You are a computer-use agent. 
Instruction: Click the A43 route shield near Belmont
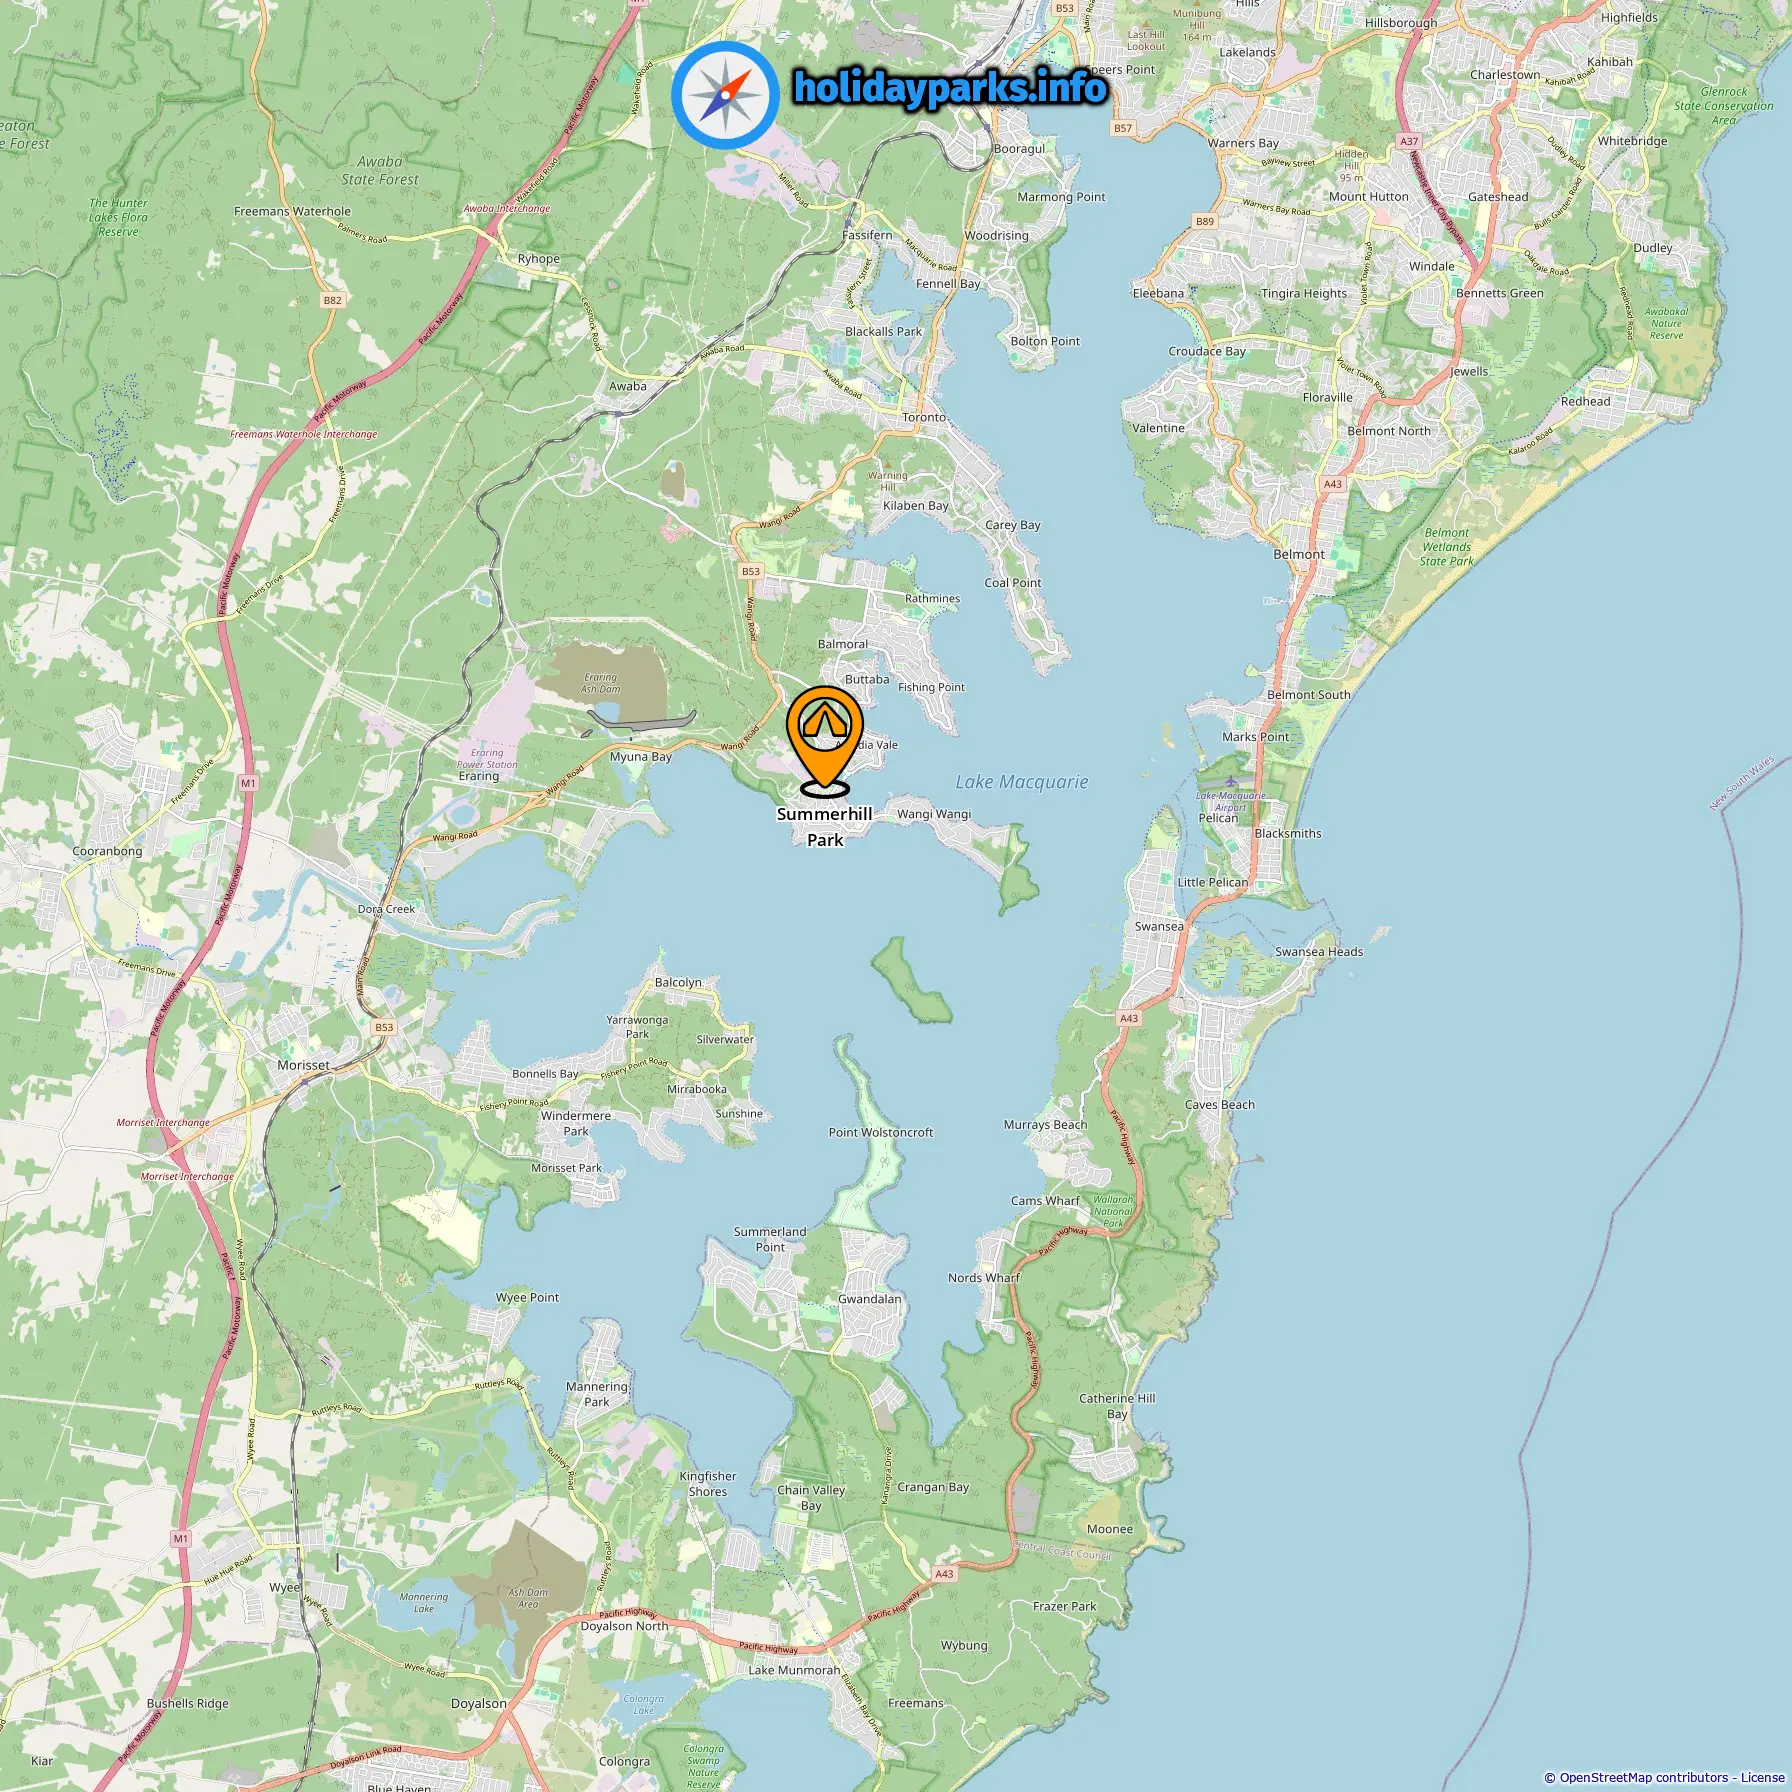tap(1332, 484)
